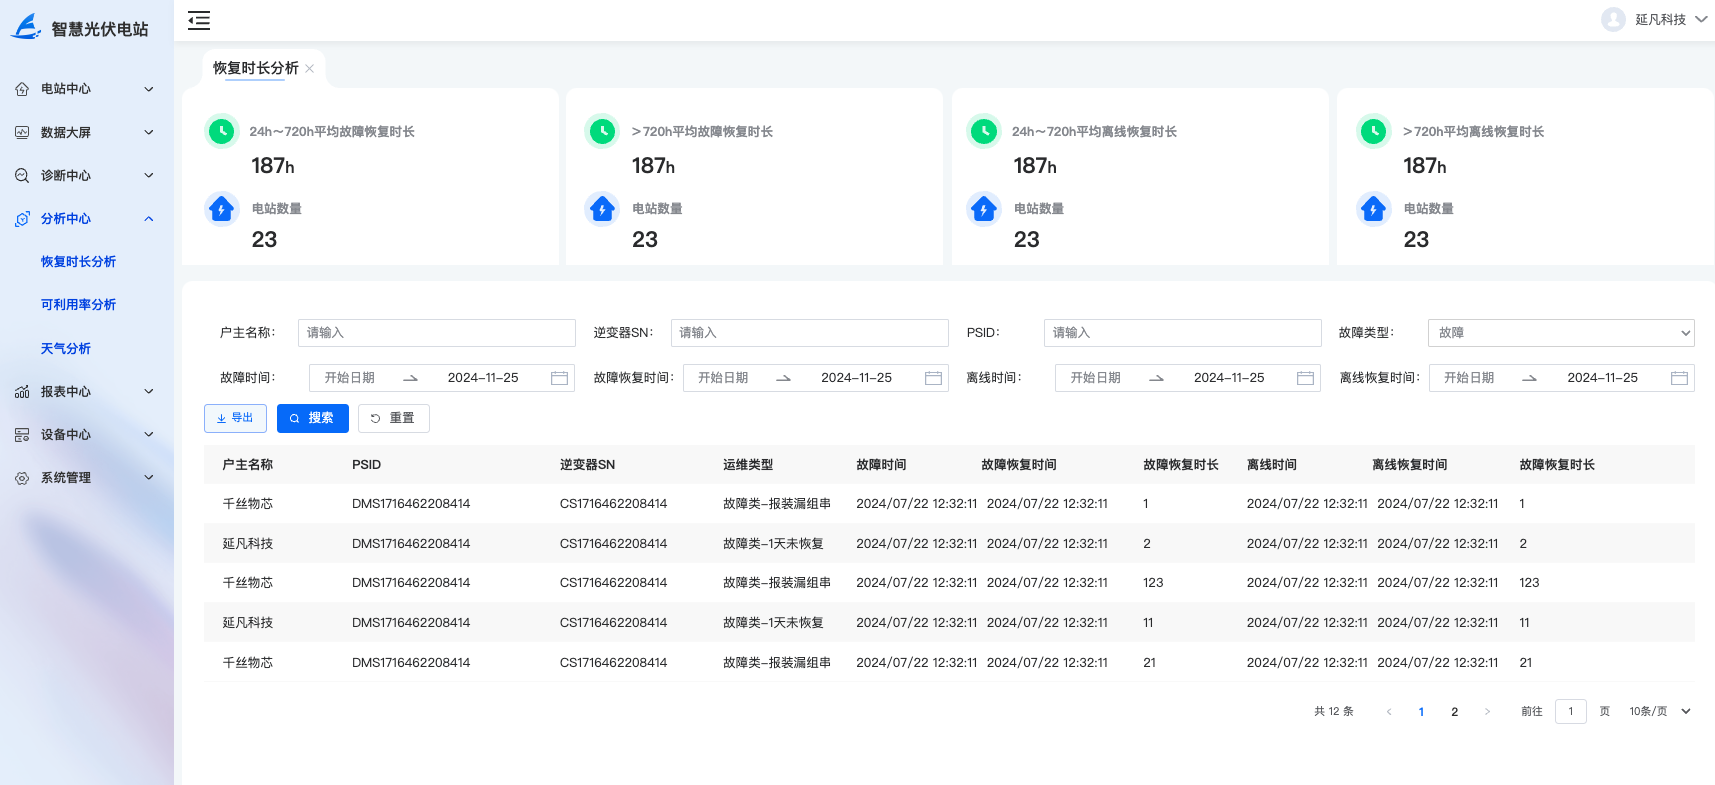Close the 恢复时长分析 tab
1715x785 pixels.
point(310,69)
